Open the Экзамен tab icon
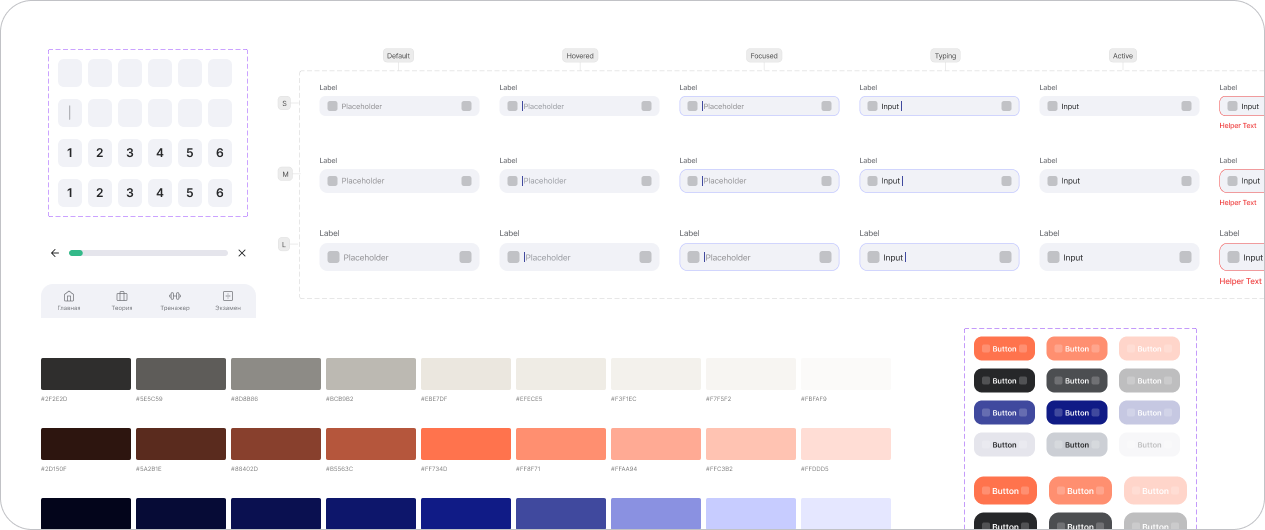 (228, 296)
